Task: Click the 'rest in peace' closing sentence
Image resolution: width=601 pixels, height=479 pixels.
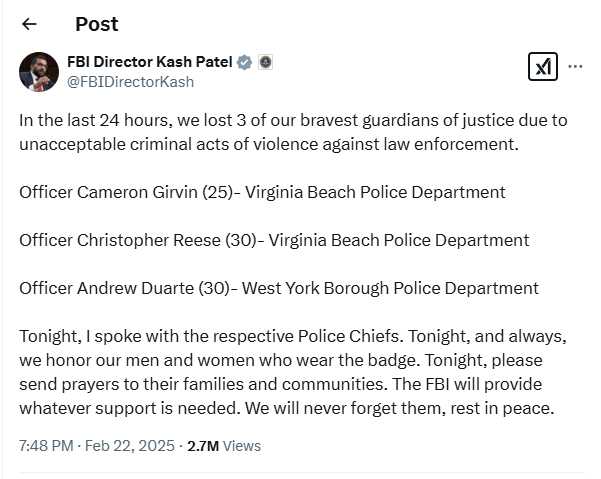Action: point(400,408)
